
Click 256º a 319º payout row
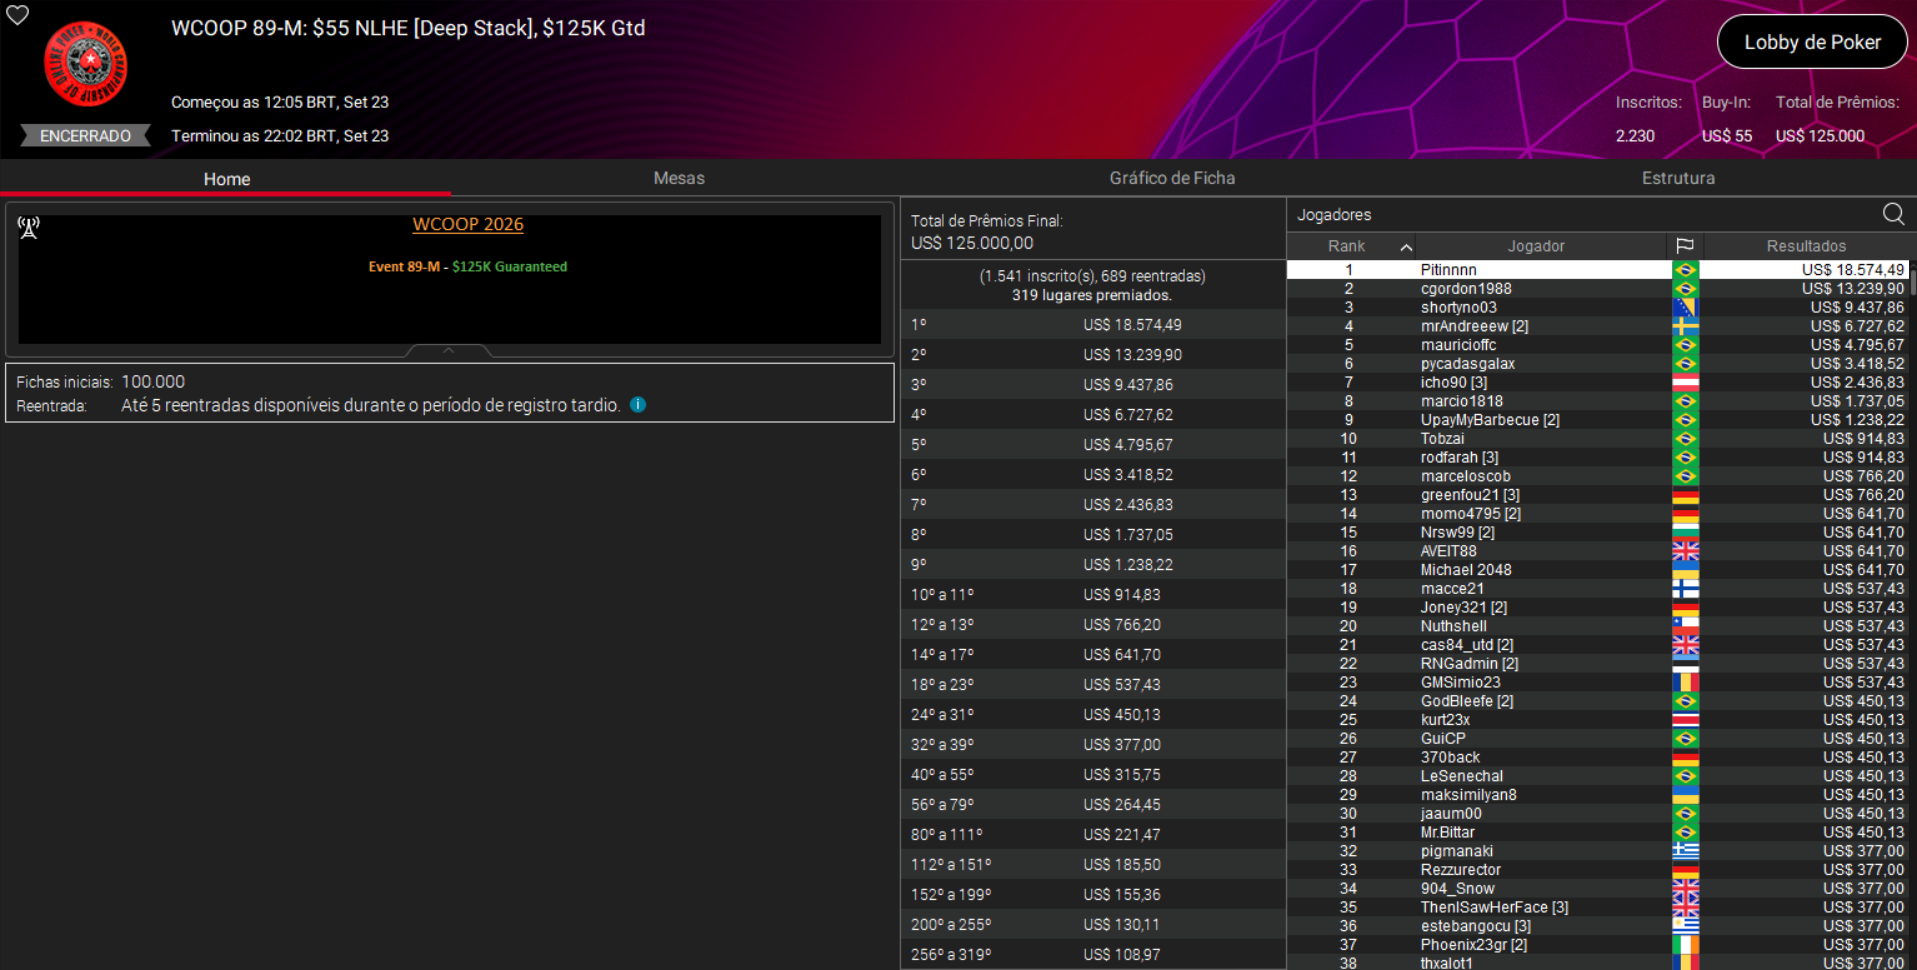1093,955
